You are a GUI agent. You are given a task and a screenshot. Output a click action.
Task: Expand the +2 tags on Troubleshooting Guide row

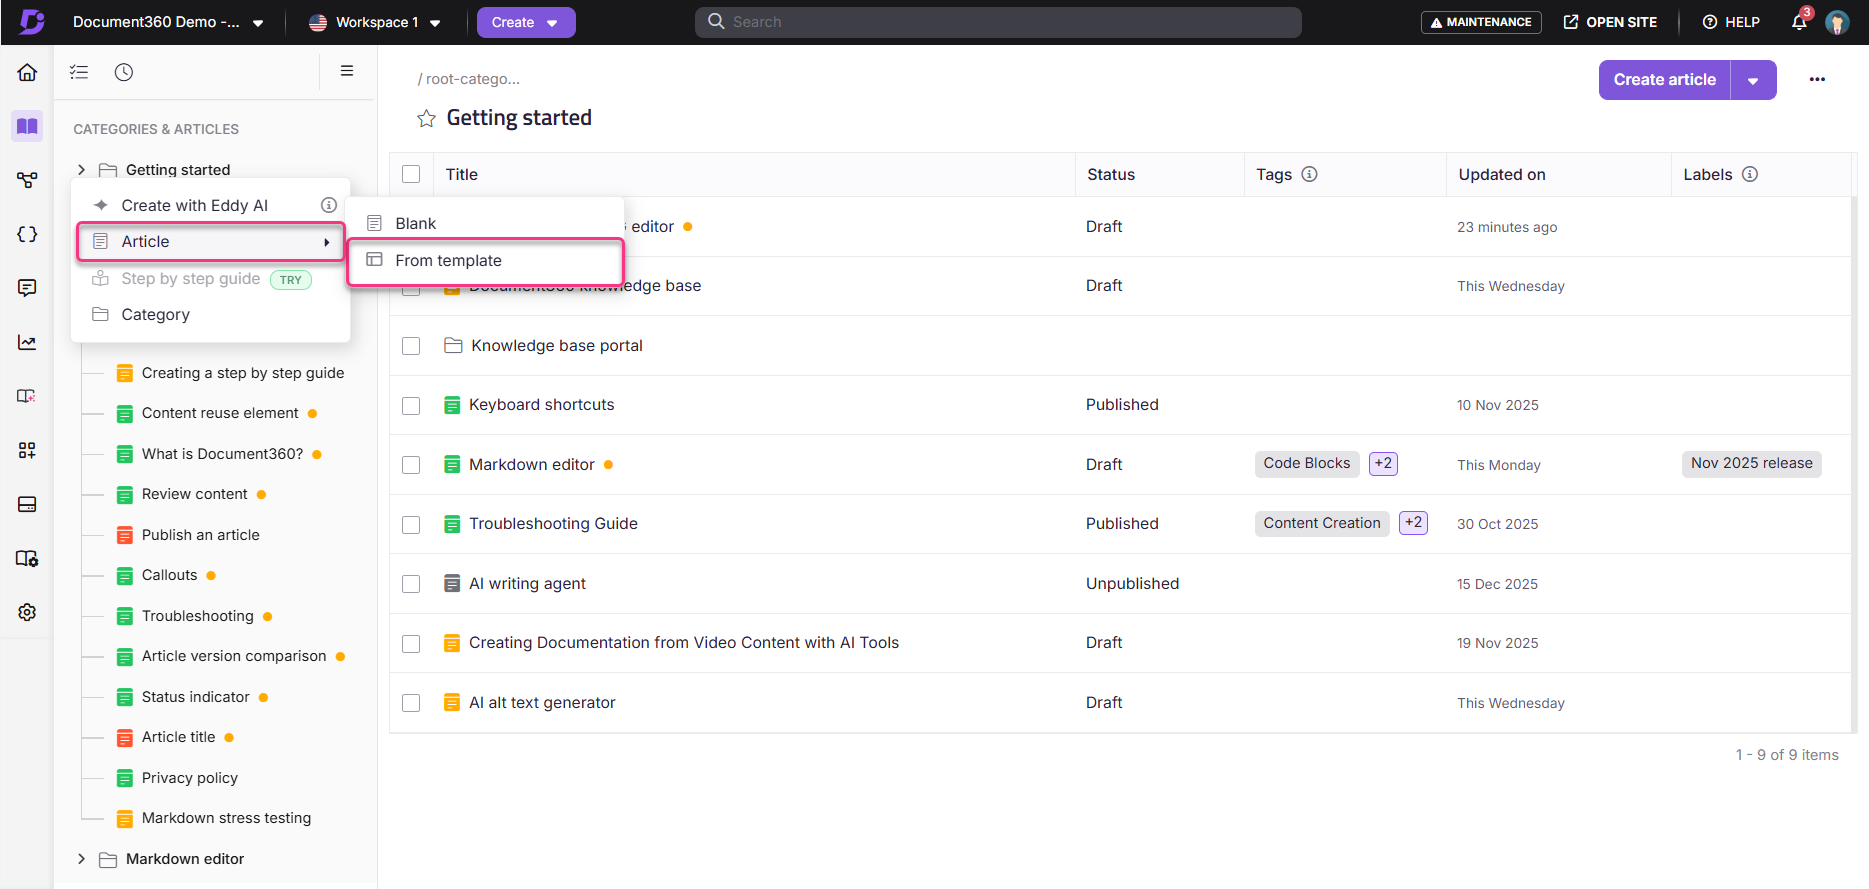pyautogui.click(x=1413, y=522)
